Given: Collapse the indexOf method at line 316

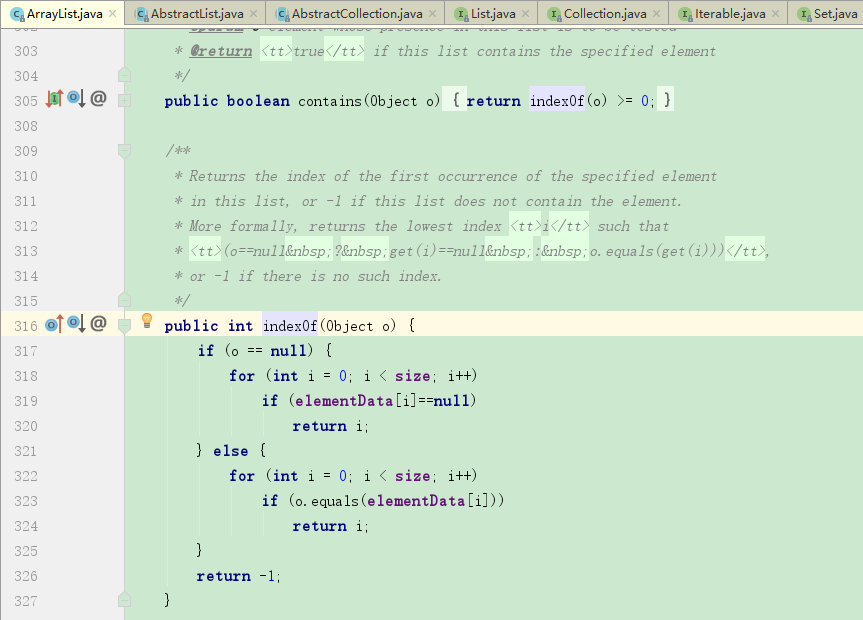Looking at the screenshot, I should pos(124,326).
